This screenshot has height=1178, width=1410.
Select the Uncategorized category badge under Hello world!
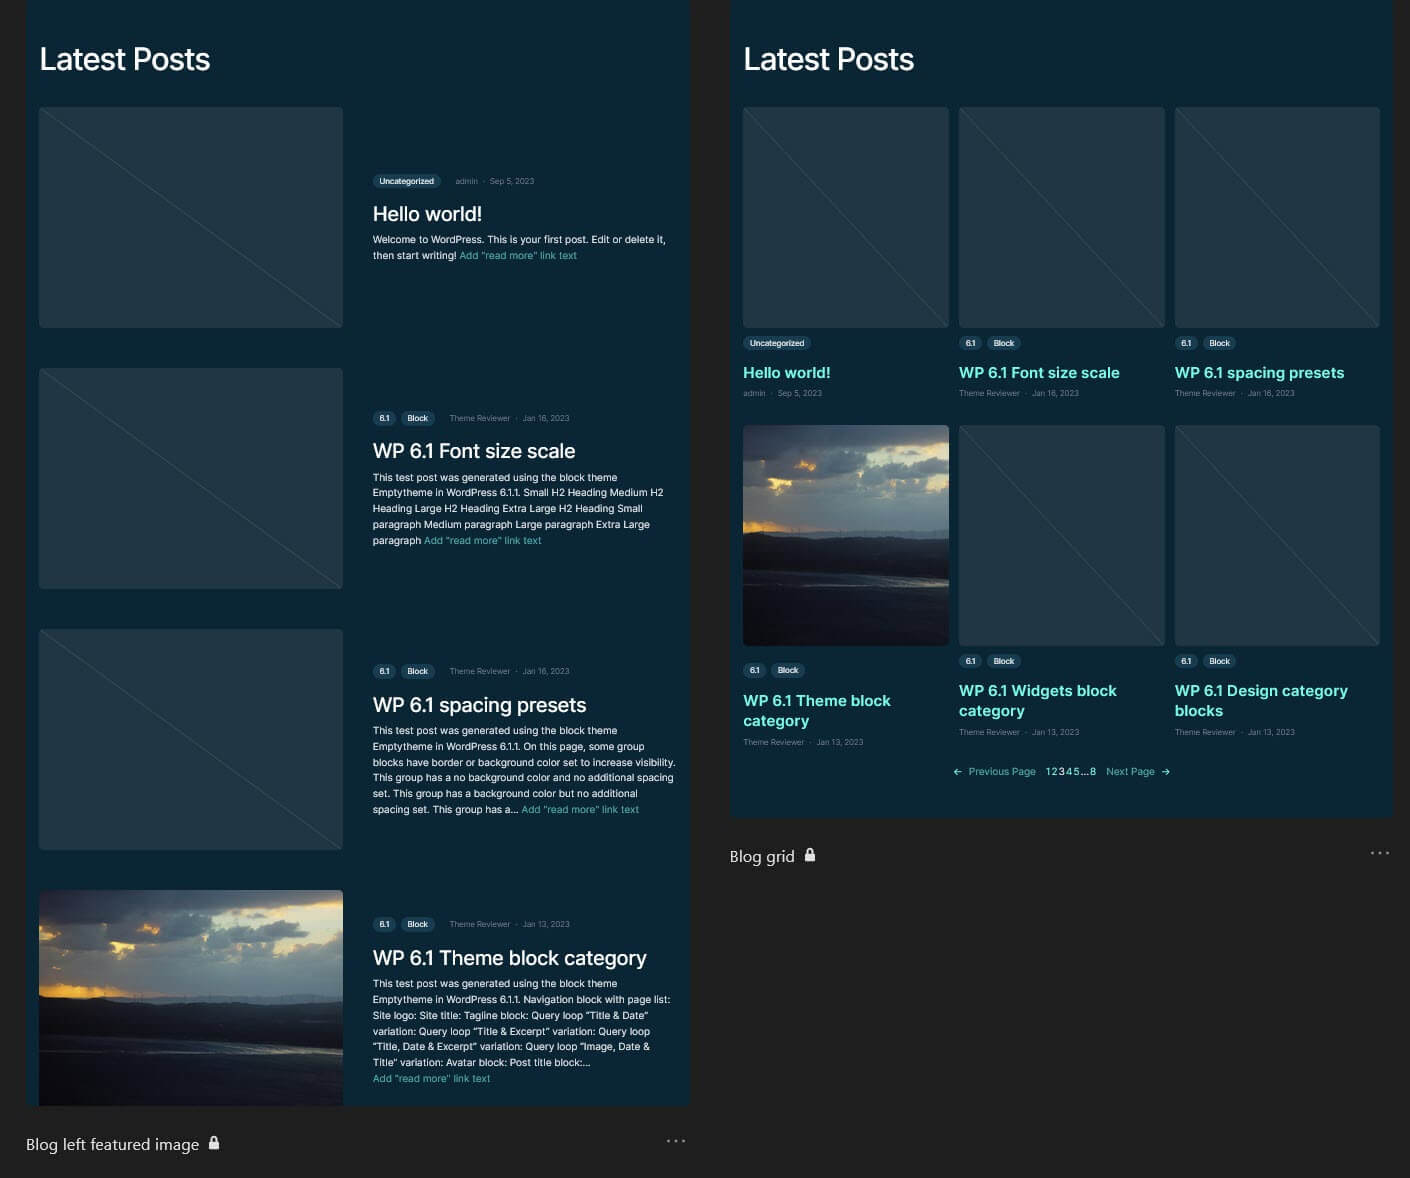776,343
